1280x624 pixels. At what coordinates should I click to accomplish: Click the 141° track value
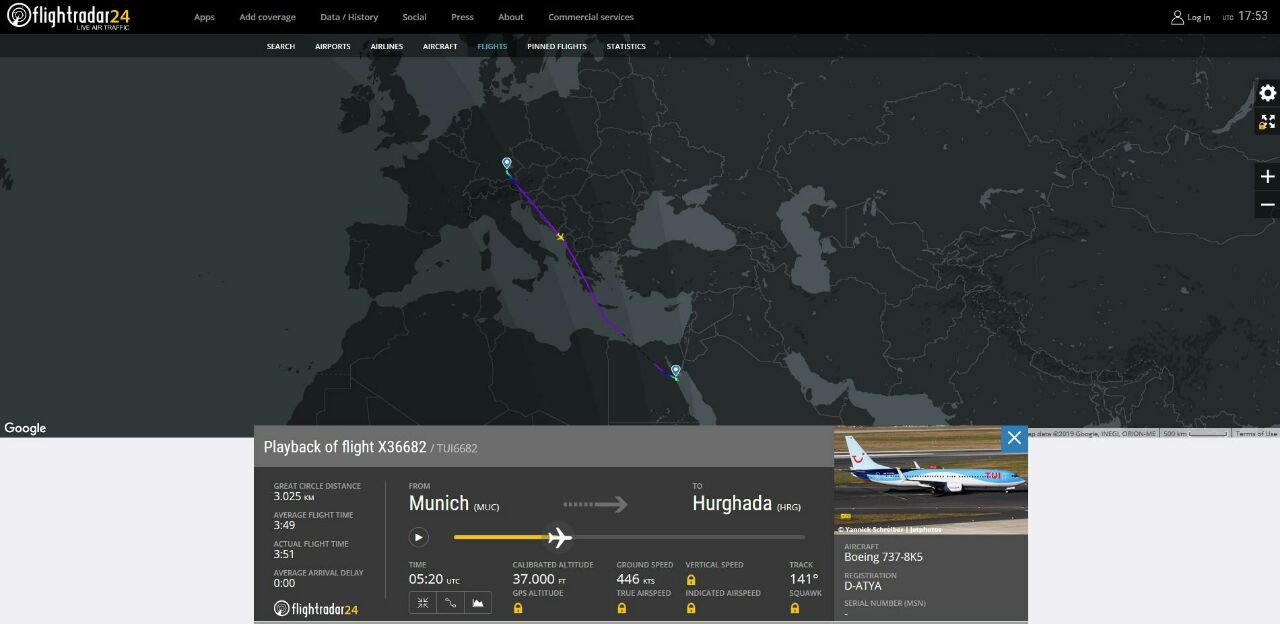click(804, 579)
